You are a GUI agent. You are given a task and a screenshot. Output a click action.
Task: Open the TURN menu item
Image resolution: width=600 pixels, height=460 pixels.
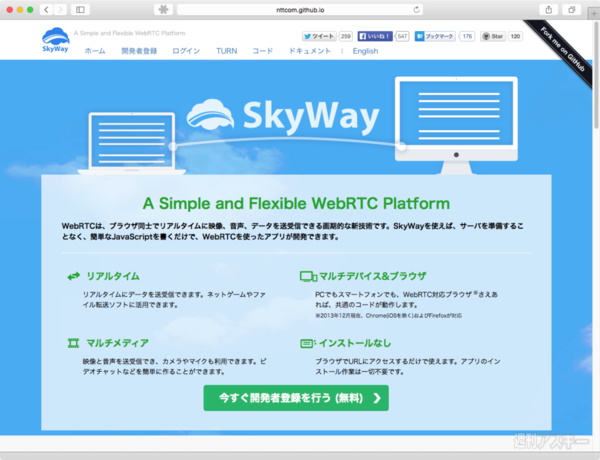(227, 51)
